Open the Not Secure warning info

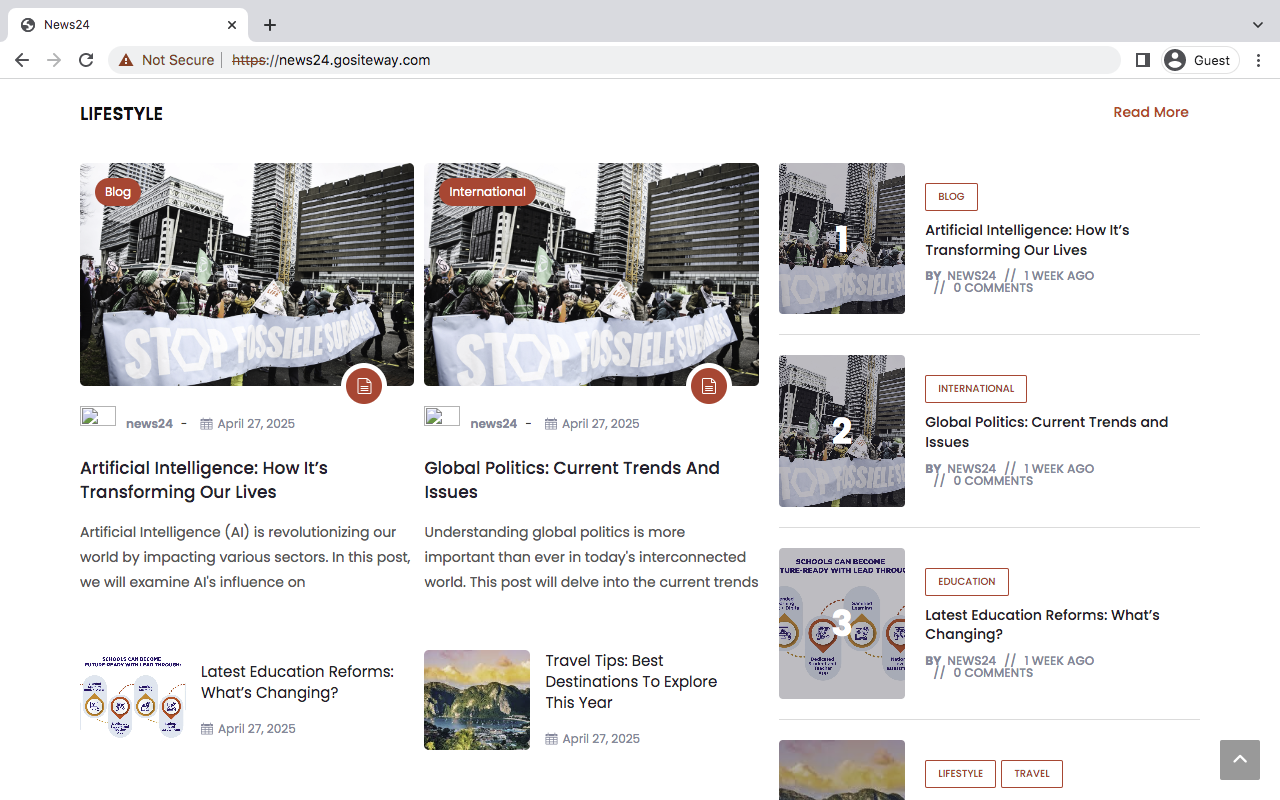[x=166, y=60]
